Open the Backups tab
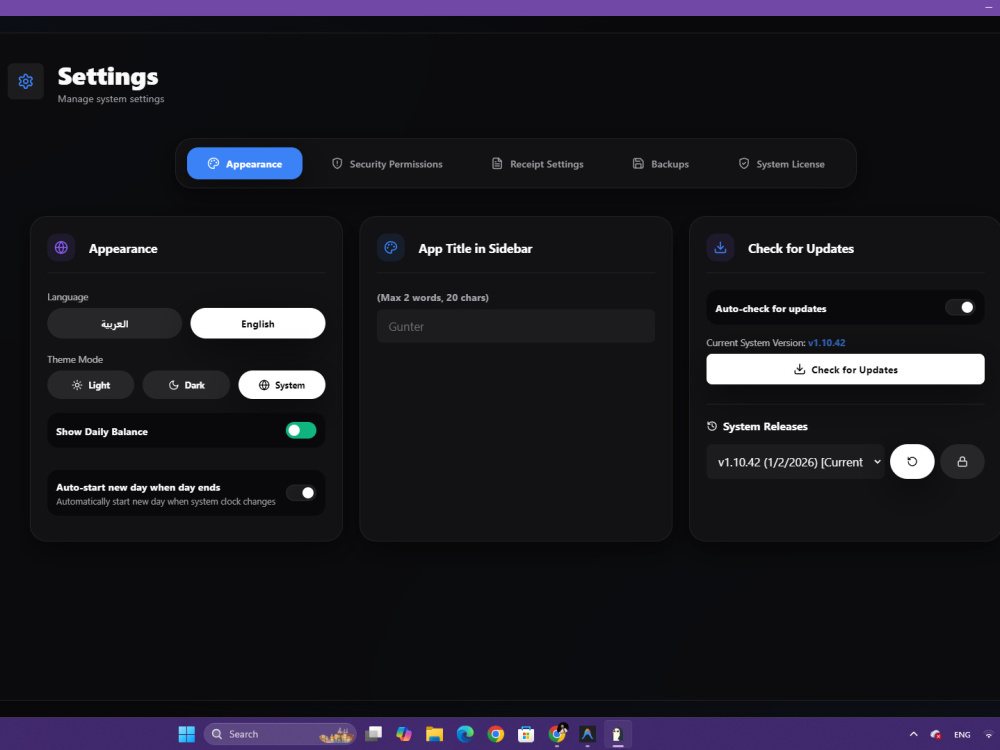 660,164
